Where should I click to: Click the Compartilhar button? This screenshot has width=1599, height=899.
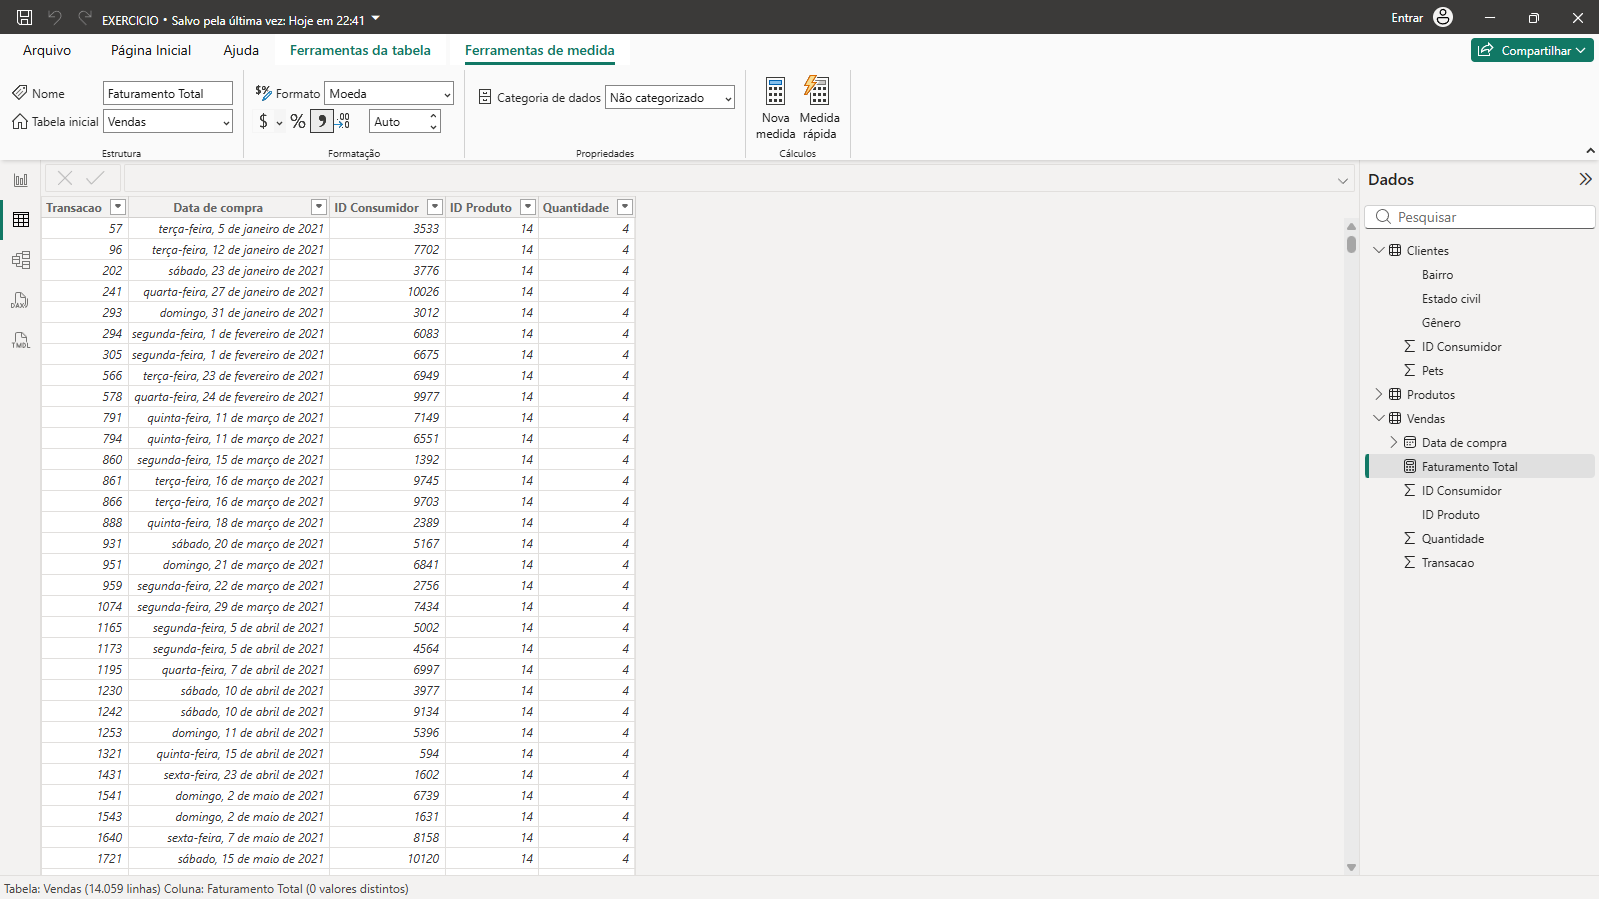[1532, 50]
